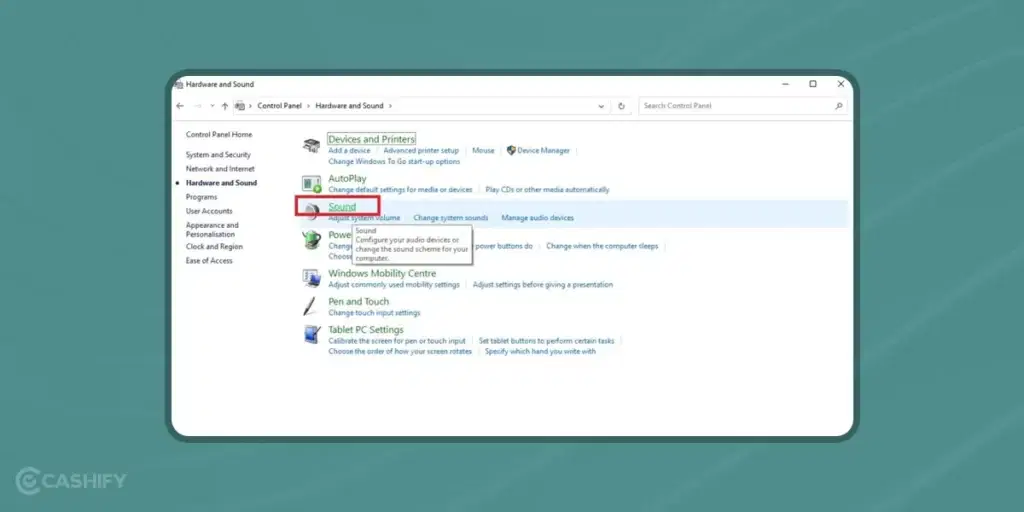Click Set tablet buttons to perform certain tasks
The width and height of the screenshot is (1024, 512).
547,341
